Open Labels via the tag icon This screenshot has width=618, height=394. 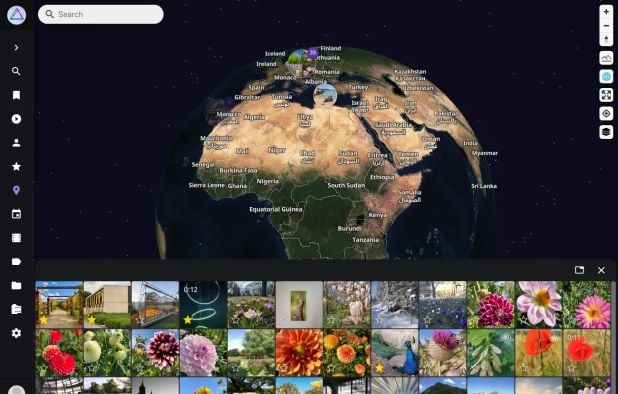[x=16, y=262]
